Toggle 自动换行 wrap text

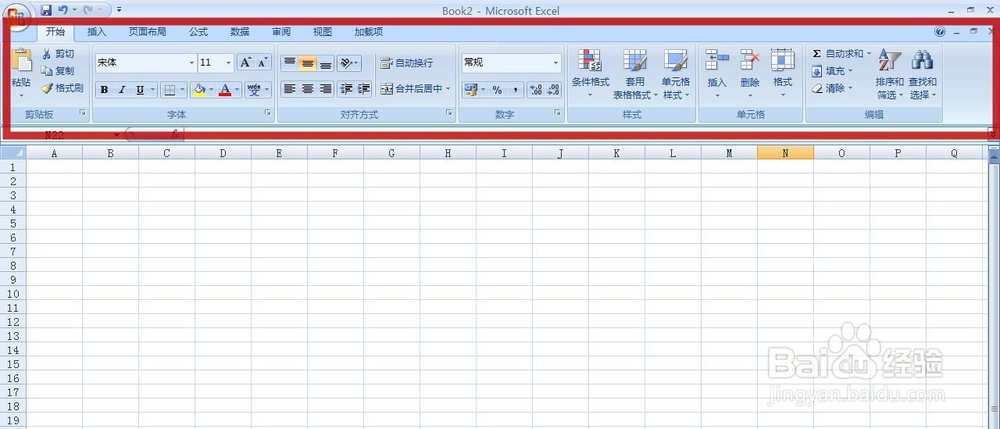[x=407, y=62]
